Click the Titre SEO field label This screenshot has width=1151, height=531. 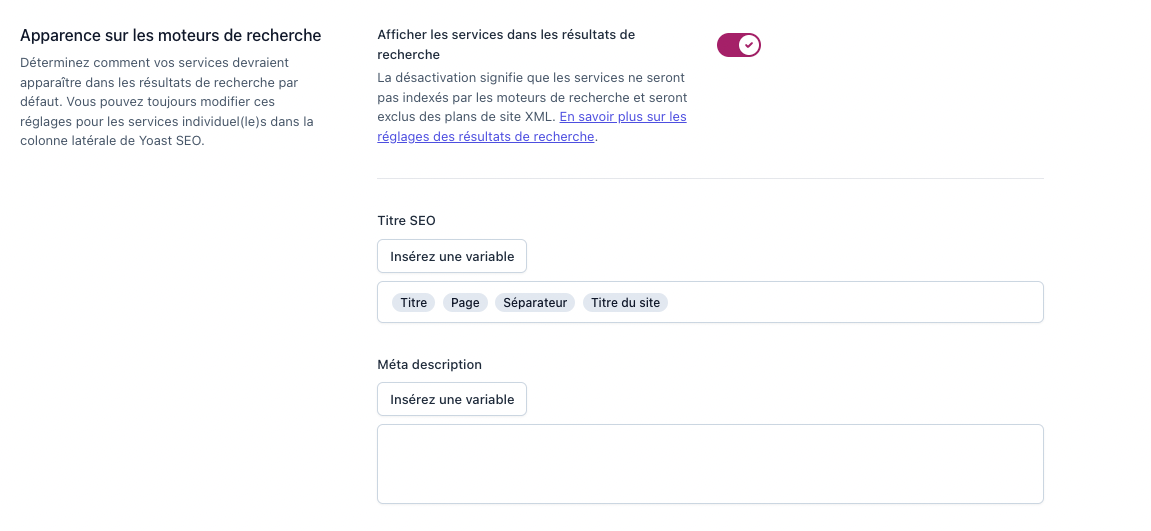click(406, 220)
